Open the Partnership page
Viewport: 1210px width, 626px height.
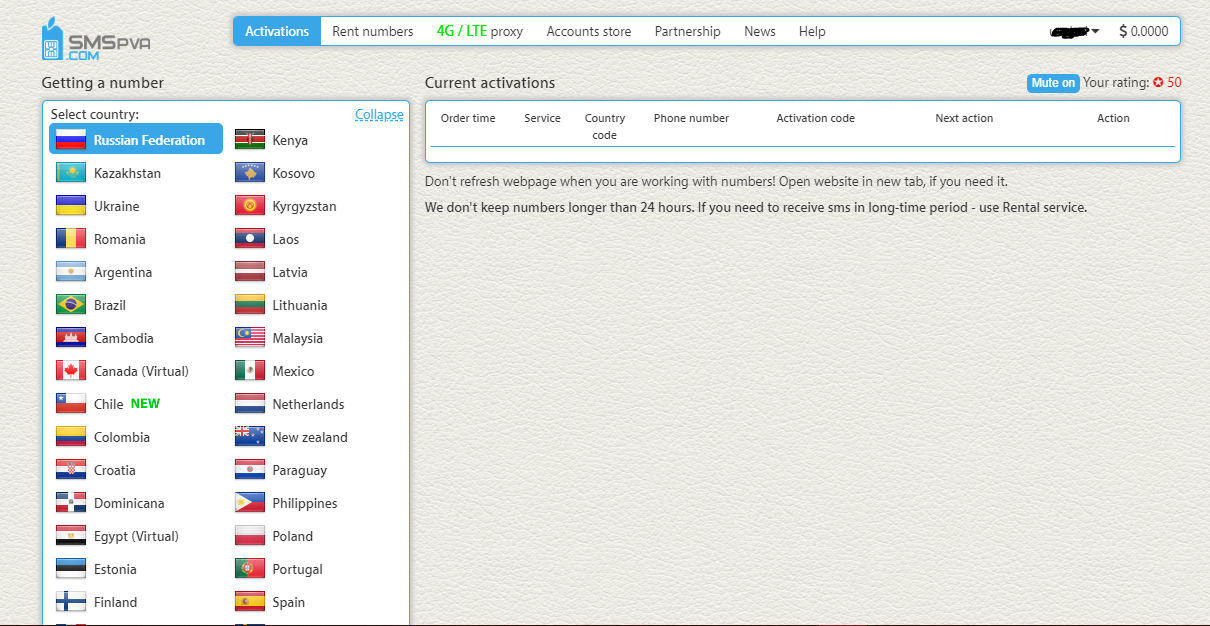coord(687,31)
